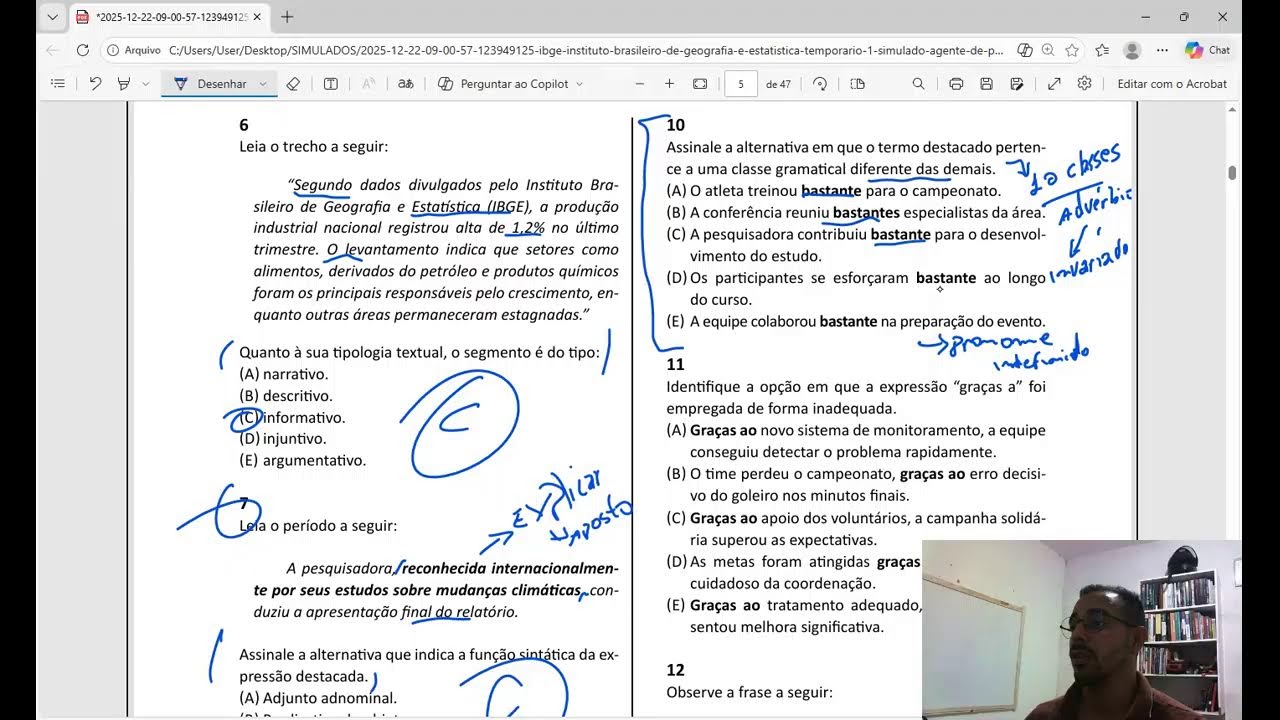This screenshot has height=720, width=1280.
Task: Click question number 11 heading
Action: 675,364
